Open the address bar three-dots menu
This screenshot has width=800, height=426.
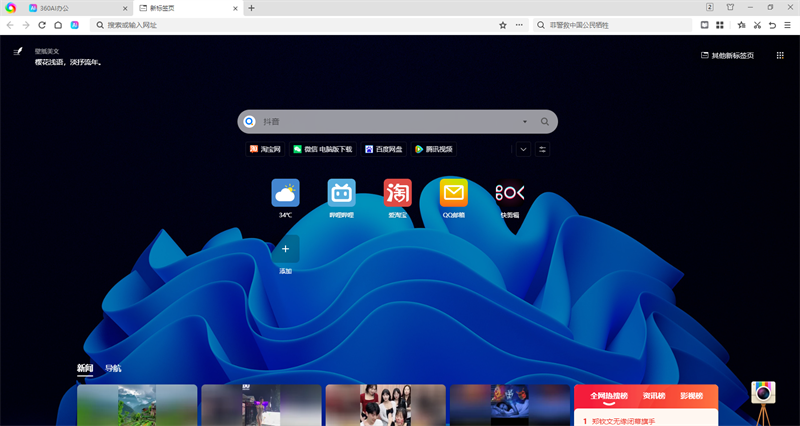pyautogui.click(x=519, y=25)
